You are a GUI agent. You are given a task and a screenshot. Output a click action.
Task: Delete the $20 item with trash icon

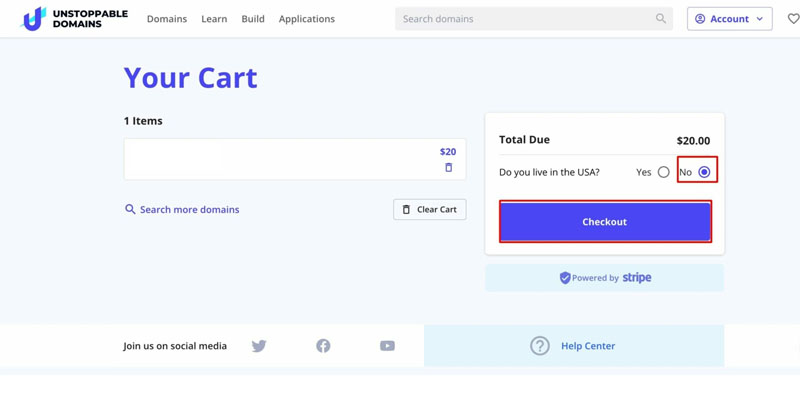(448, 167)
